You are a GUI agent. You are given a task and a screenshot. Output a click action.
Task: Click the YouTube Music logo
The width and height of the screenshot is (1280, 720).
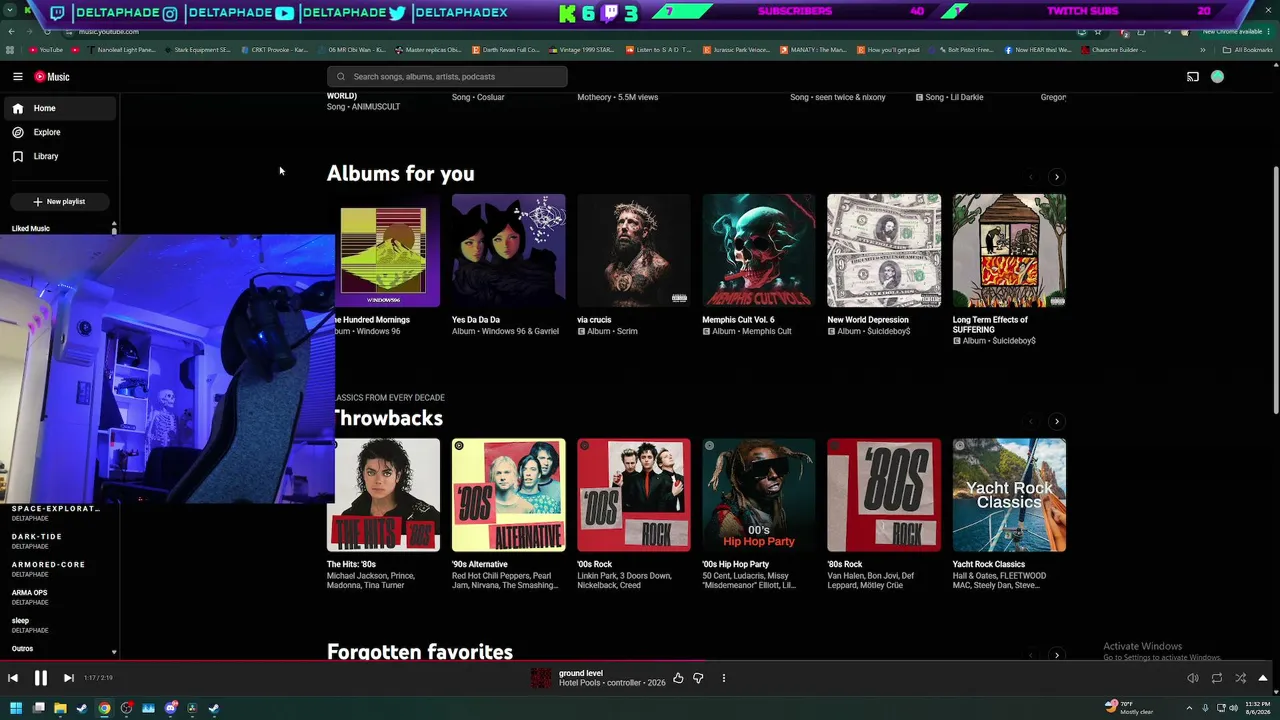[52, 76]
